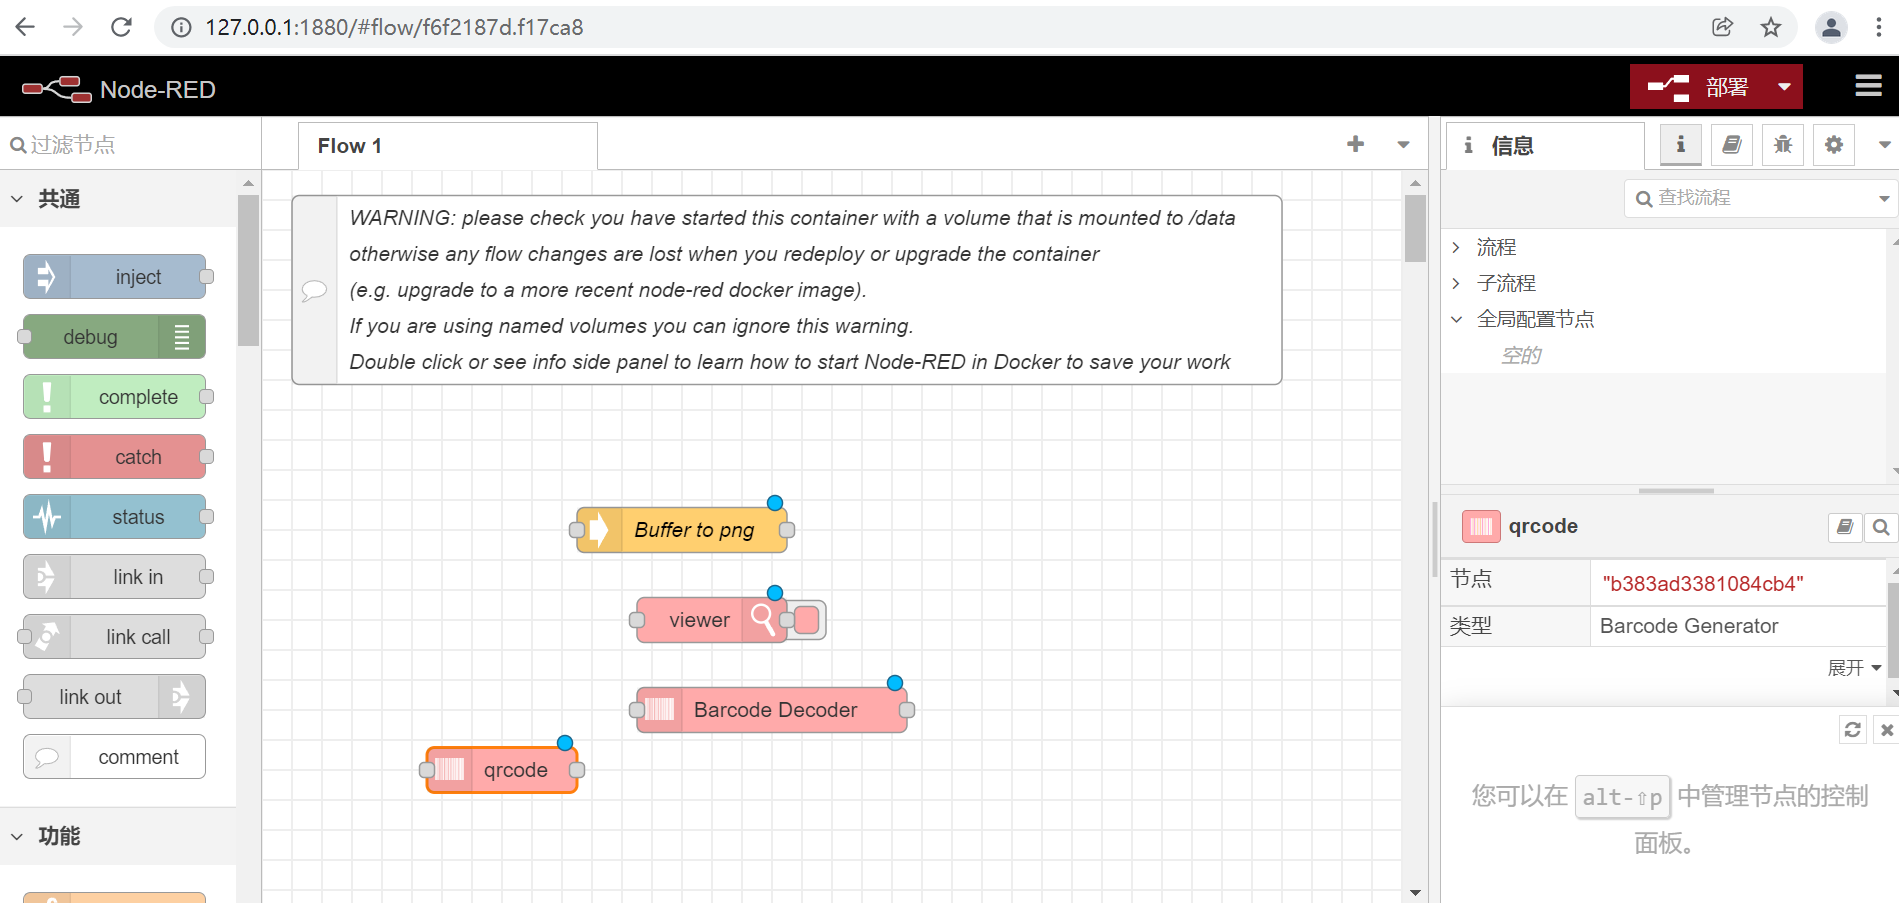The height and width of the screenshot is (903, 1899).
Task: Select the link in node in palette
Action: point(115,577)
